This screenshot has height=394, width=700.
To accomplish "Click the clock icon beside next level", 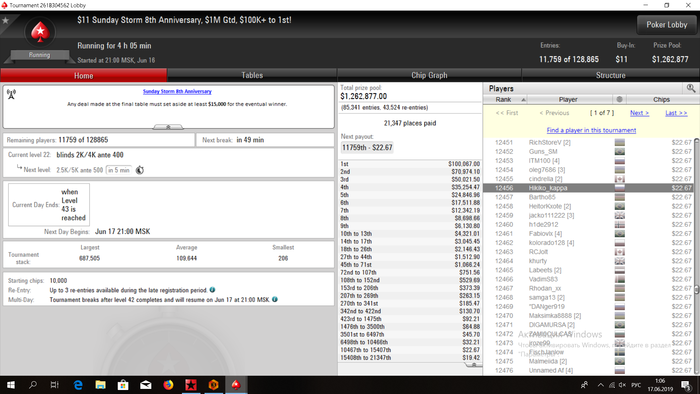I will tap(140, 170).
